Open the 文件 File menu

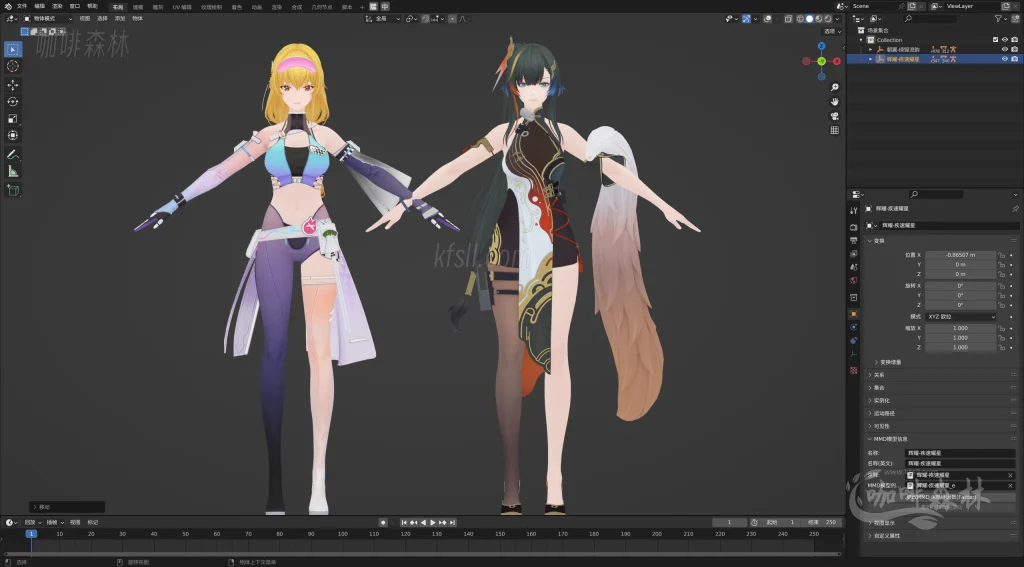click(x=22, y=7)
